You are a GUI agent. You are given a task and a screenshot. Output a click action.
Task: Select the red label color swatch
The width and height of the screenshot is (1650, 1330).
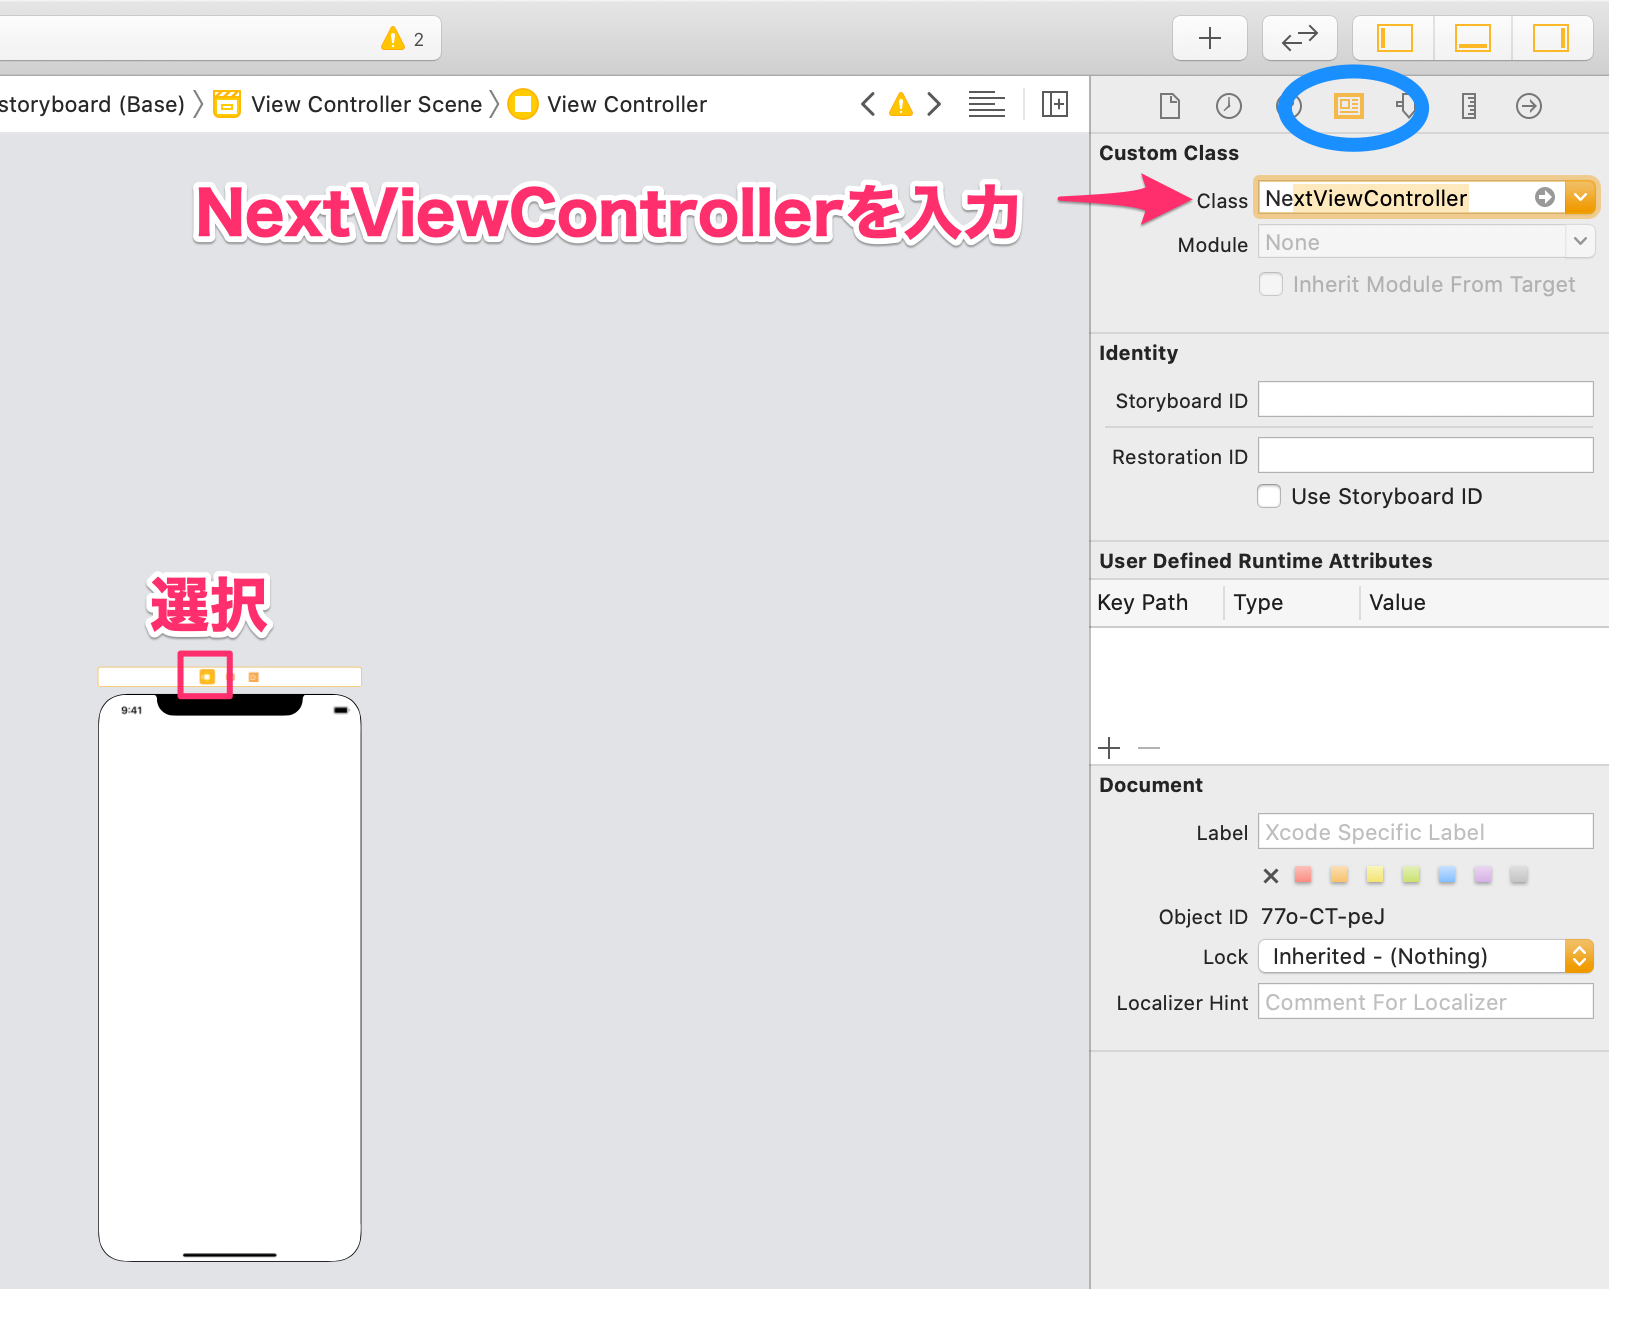1303,875
